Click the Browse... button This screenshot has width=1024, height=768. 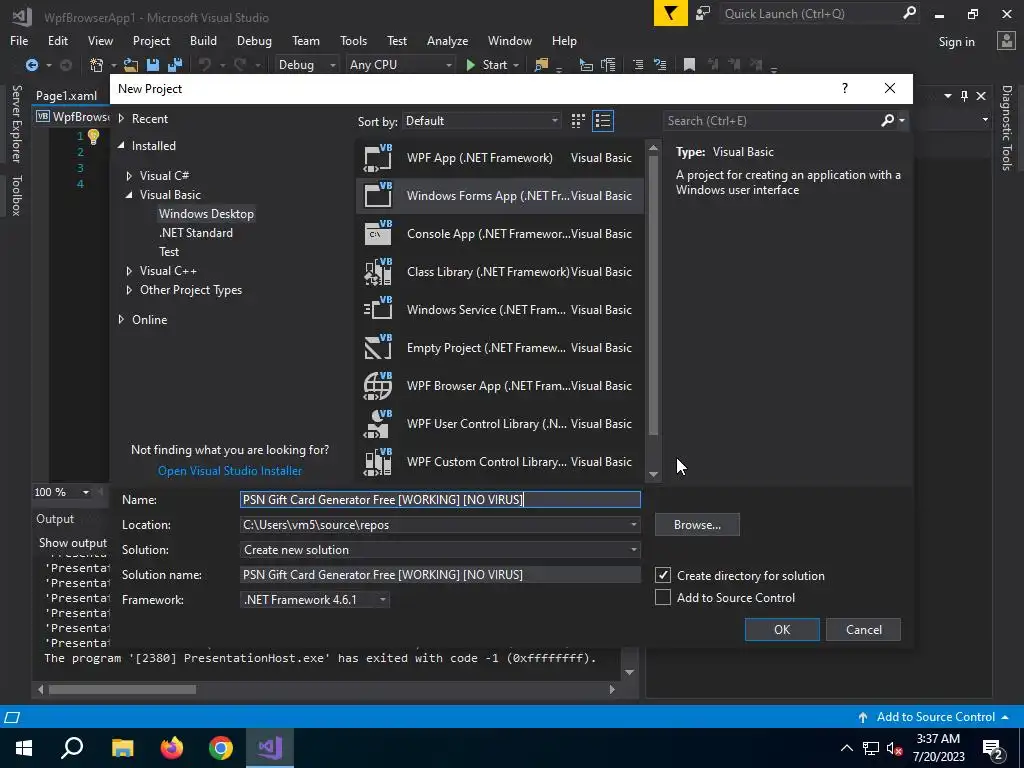697,524
